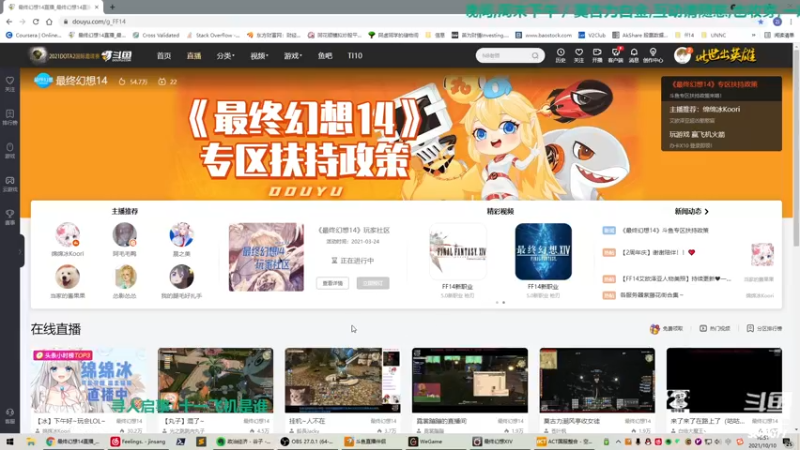Click the Douyu site logo
Screen dimensions: 800x450
[117, 56]
